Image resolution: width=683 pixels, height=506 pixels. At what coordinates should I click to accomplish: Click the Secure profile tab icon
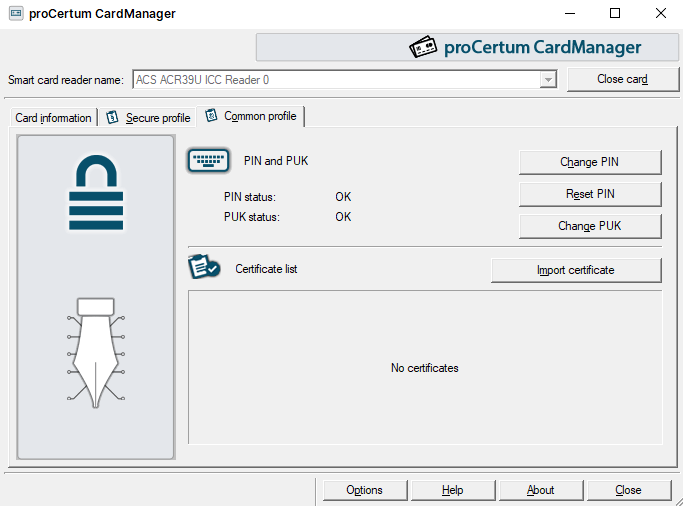112,117
